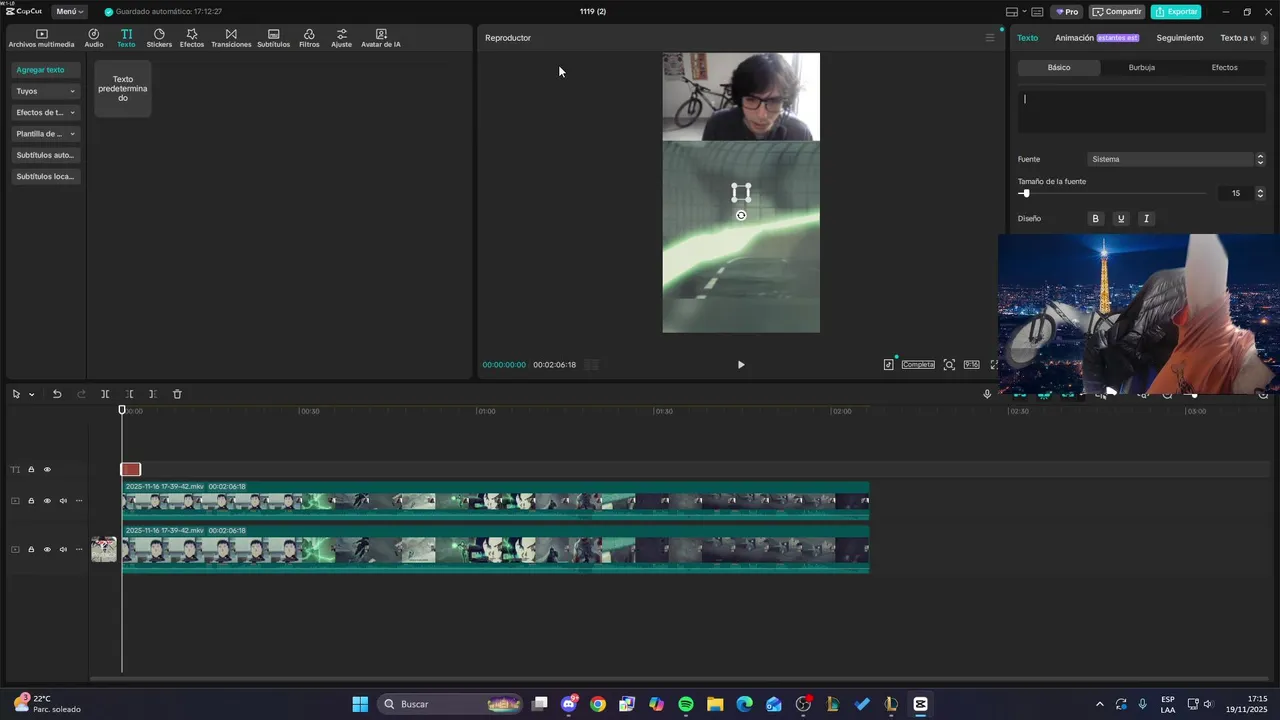Switch to the Efectos sub-tab in text properties

click(x=1225, y=68)
